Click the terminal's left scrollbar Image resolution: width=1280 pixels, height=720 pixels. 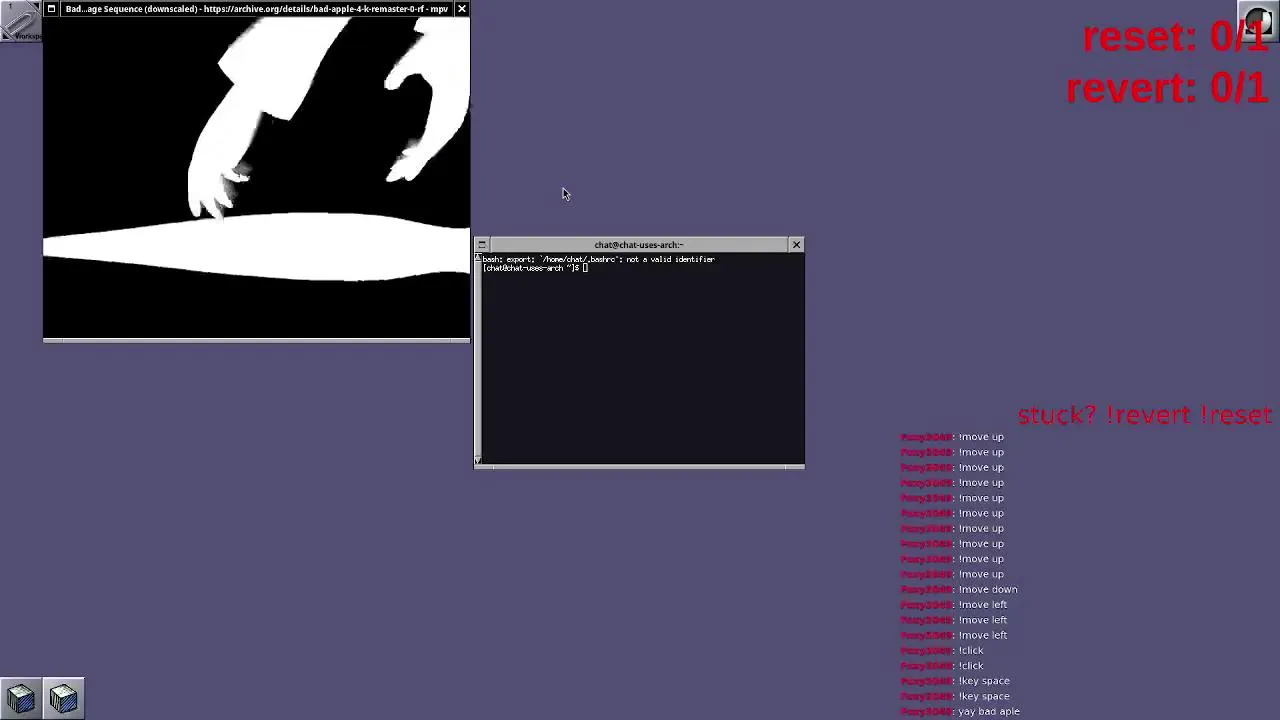(478, 359)
